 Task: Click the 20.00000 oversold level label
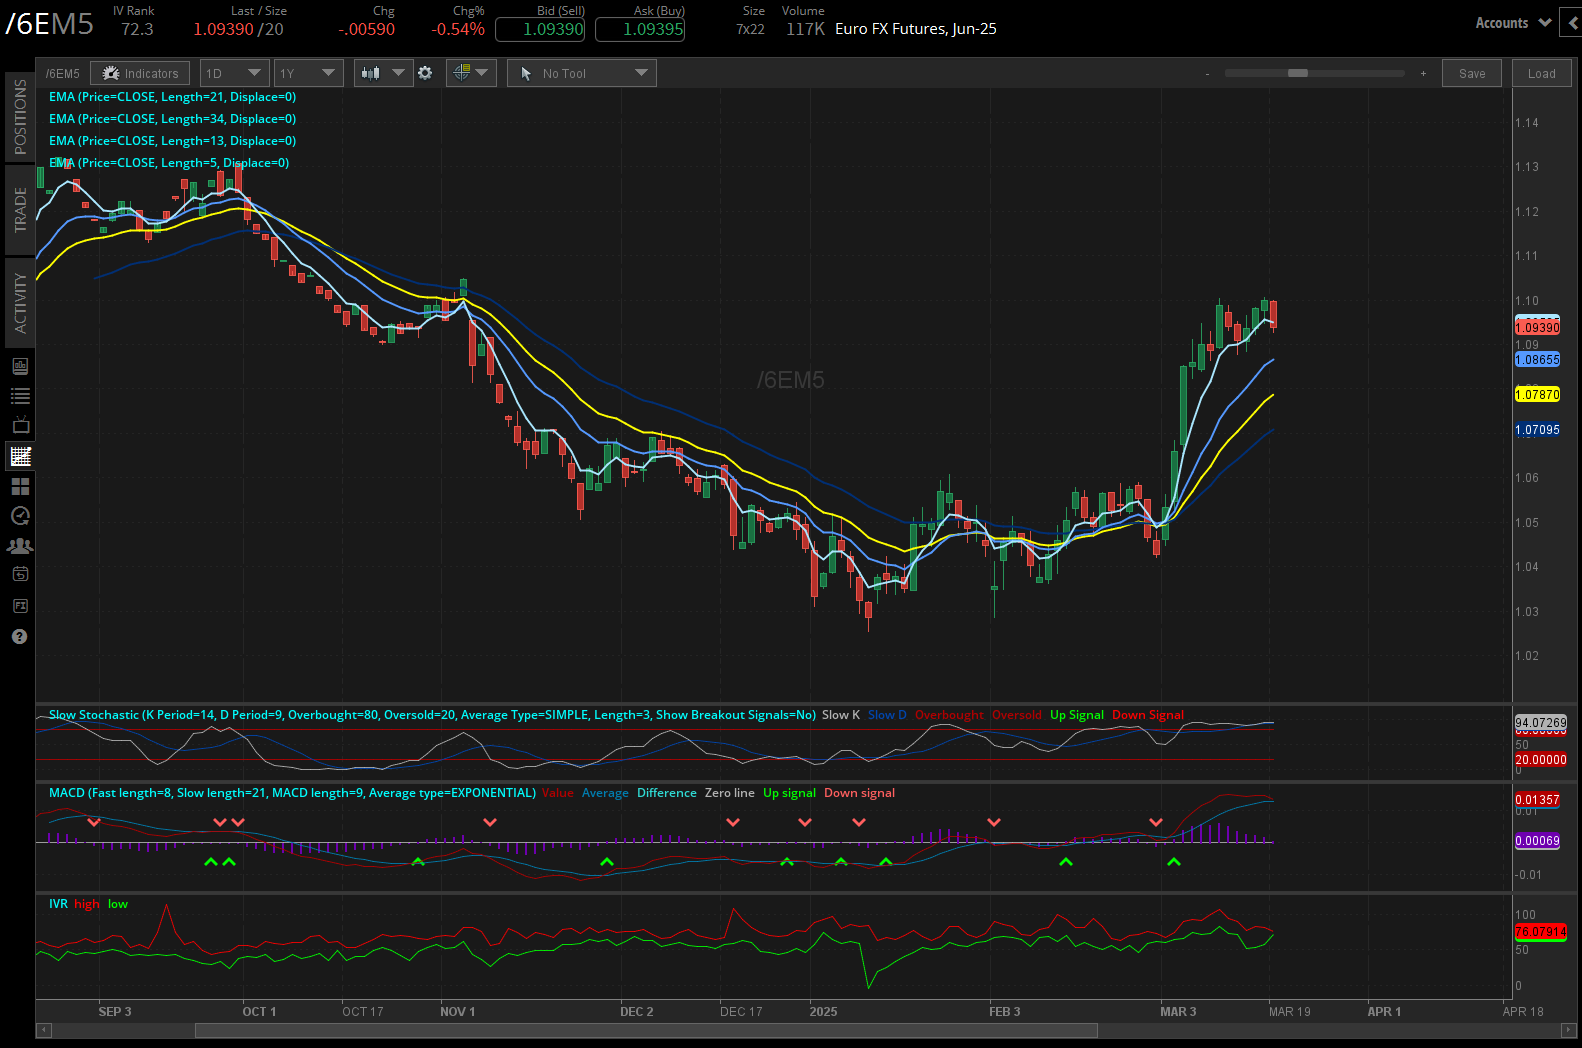[x=1541, y=759]
